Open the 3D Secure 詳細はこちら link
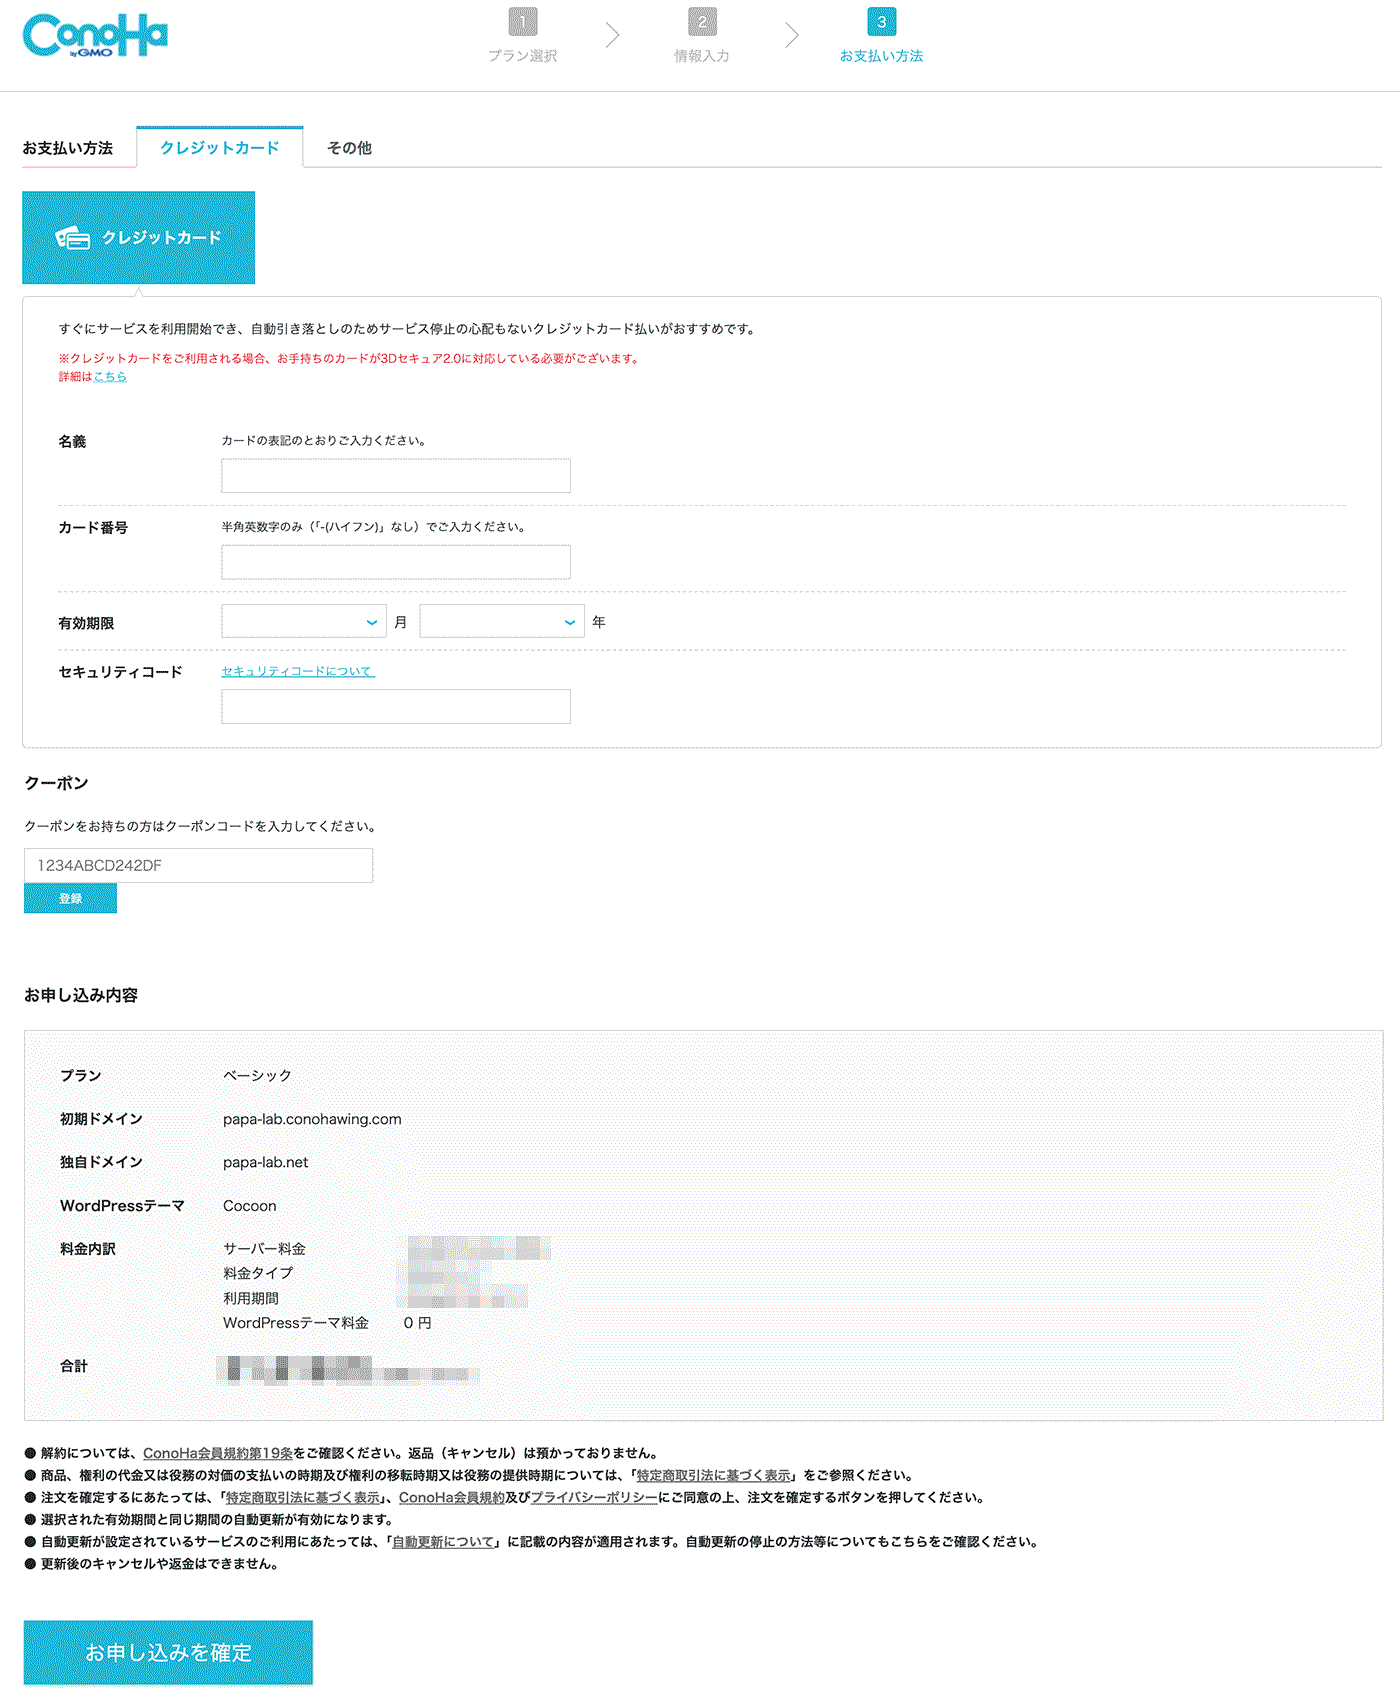The width and height of the screenshot is (1400, 1700). click(110, 377)
